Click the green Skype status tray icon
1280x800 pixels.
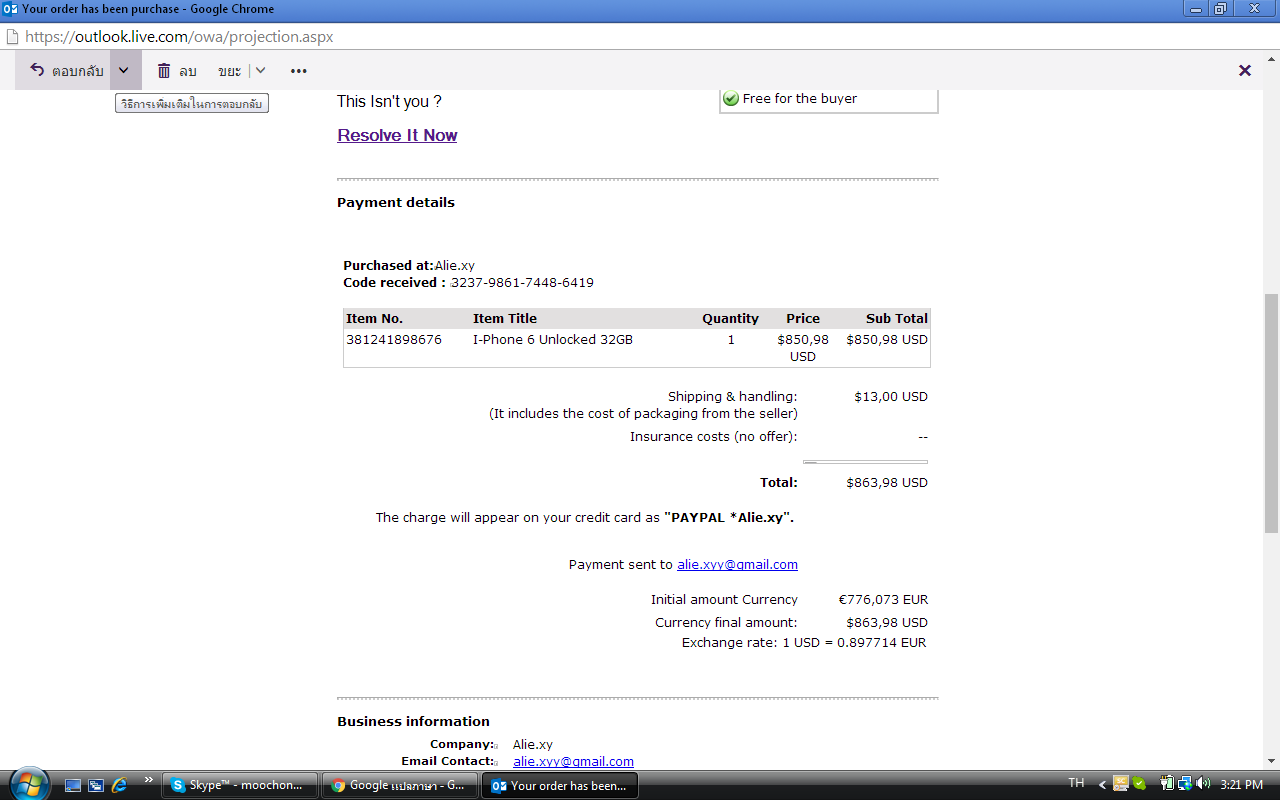tap(1139, 784)
